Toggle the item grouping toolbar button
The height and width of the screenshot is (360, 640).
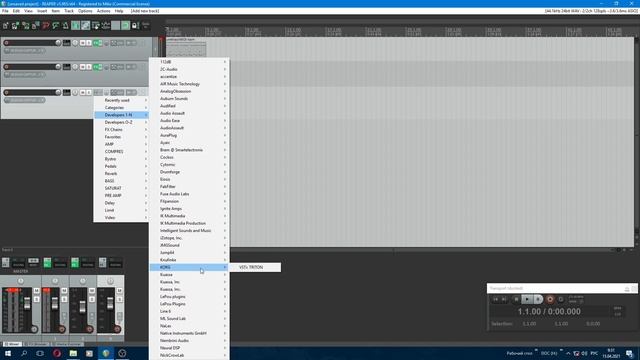(x=85, y=26)
